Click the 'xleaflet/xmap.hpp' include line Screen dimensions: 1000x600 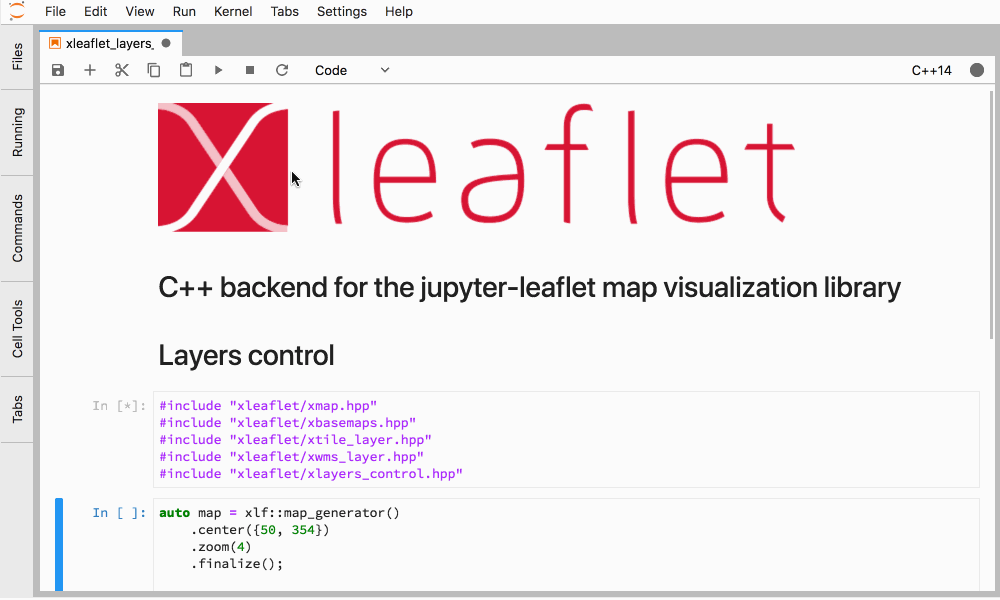coord(268,406)
